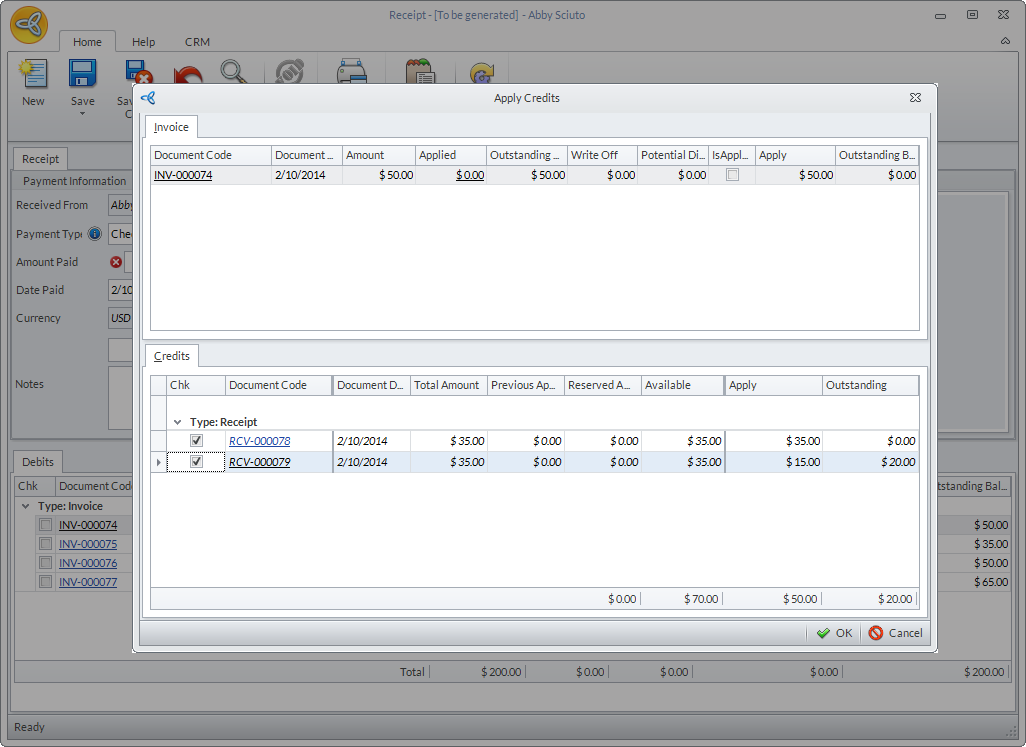Open the RCV-000078 document link
Image resolution: width=1026 pixels, height=747 pixels.
click(x=259, y=441)
